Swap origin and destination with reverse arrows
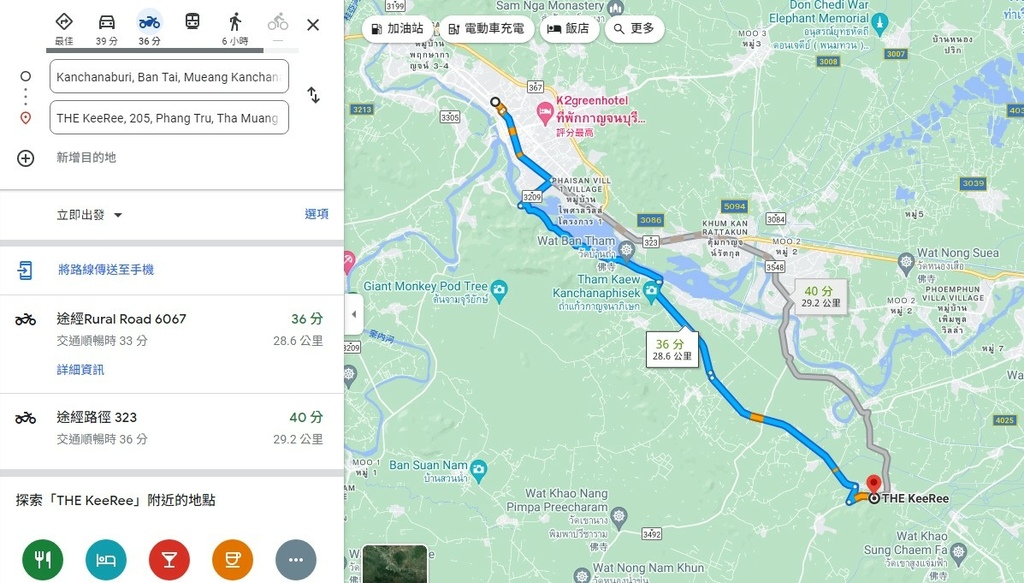The image size is (1024, 583). click(313, 95)
